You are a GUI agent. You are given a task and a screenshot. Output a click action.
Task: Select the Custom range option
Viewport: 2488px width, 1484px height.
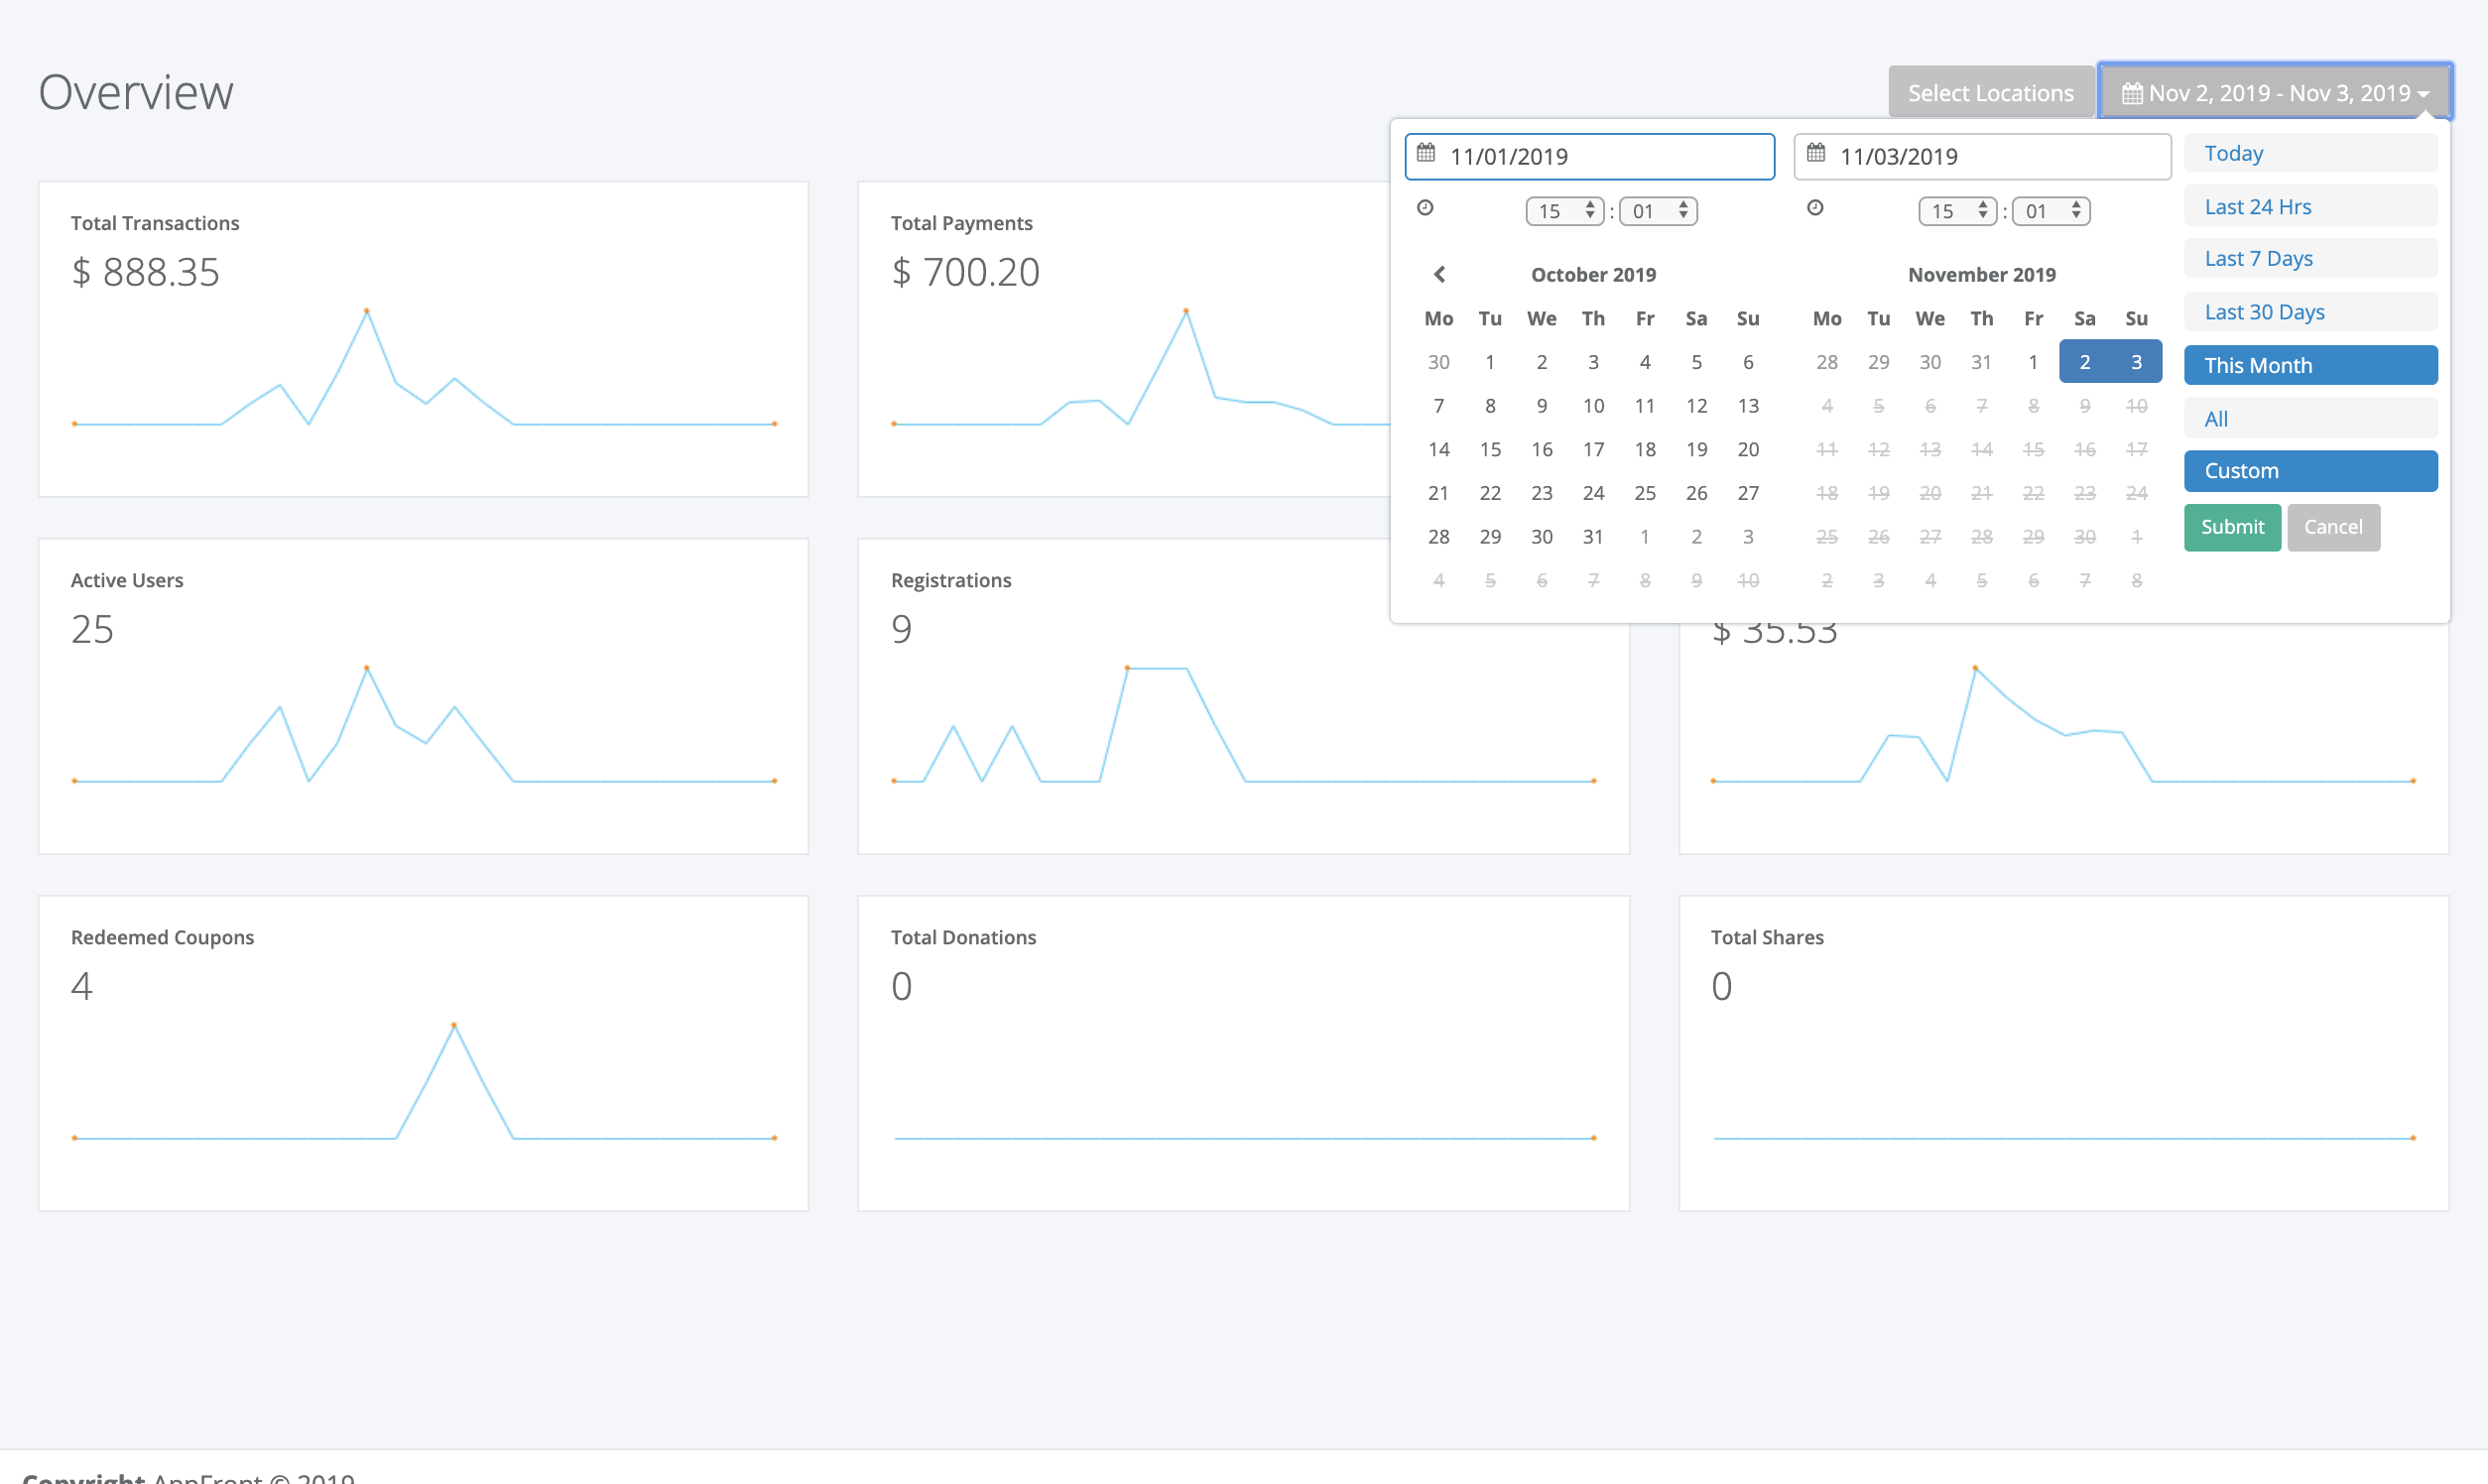click(x=2310, y=470)
